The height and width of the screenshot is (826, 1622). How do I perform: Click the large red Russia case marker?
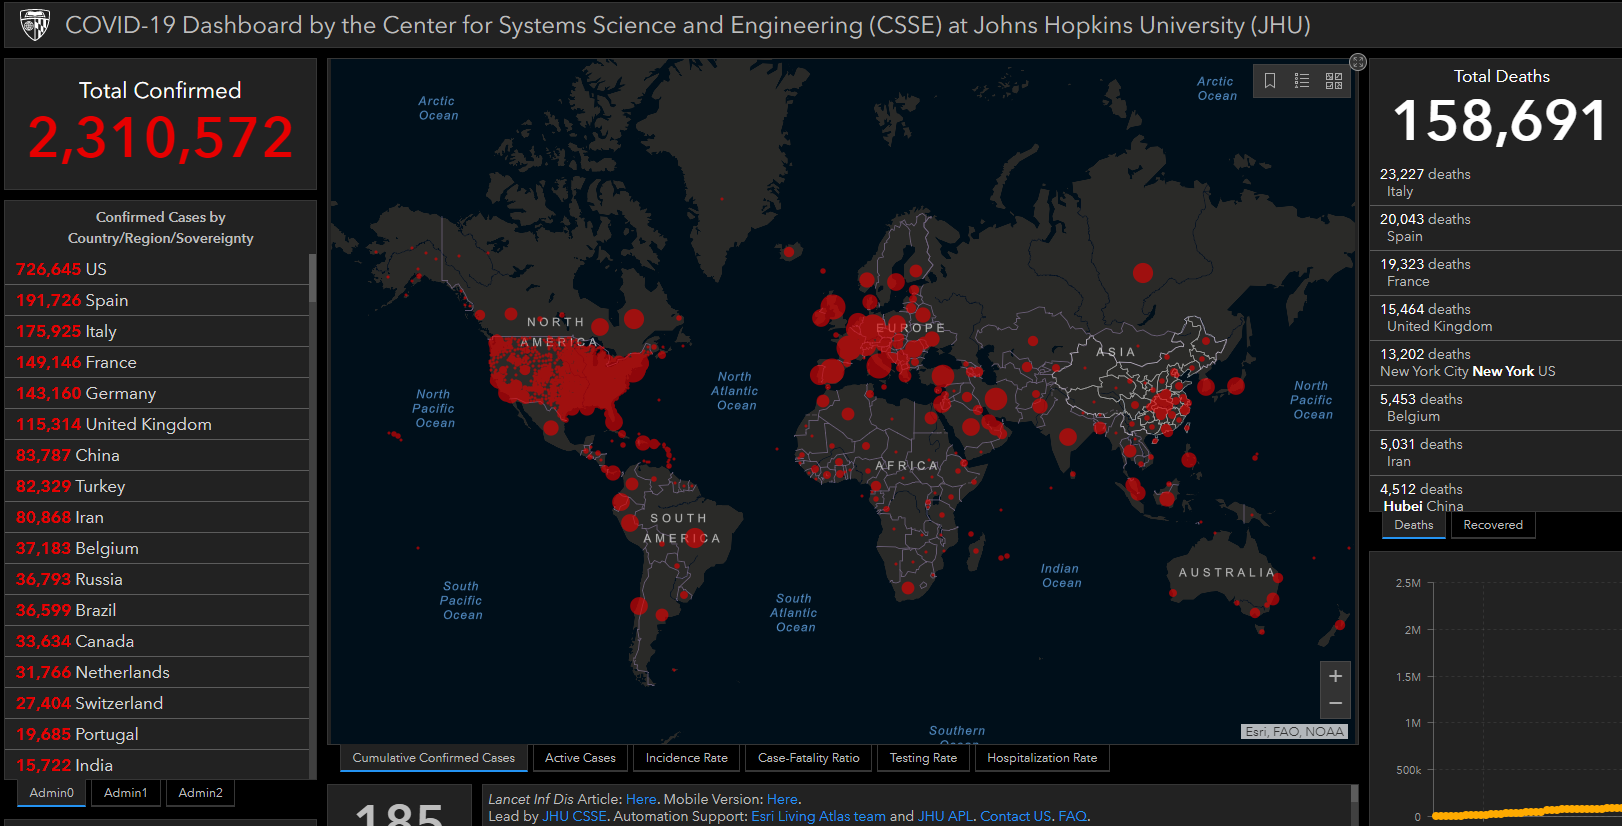coord(1143,272)
